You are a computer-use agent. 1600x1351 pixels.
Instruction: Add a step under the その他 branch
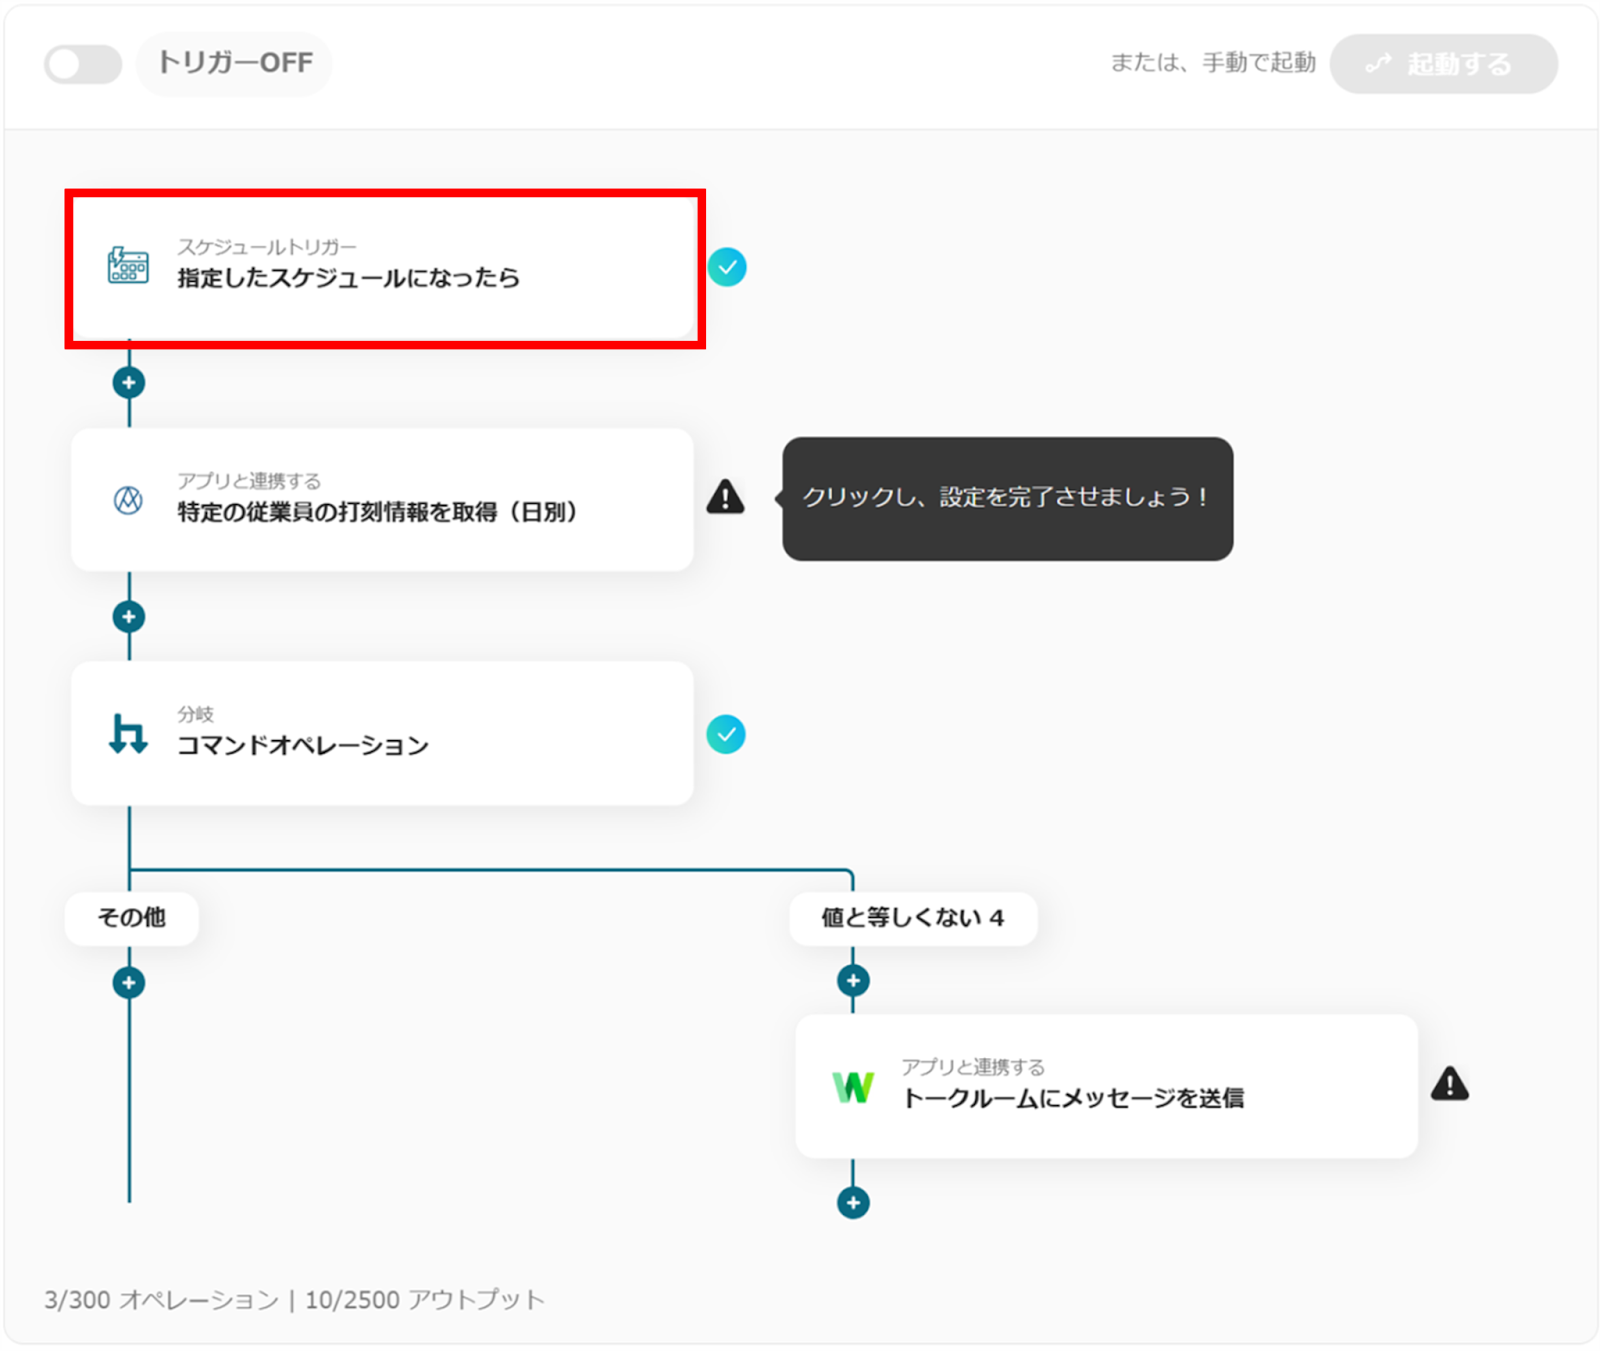coord(129,982)
